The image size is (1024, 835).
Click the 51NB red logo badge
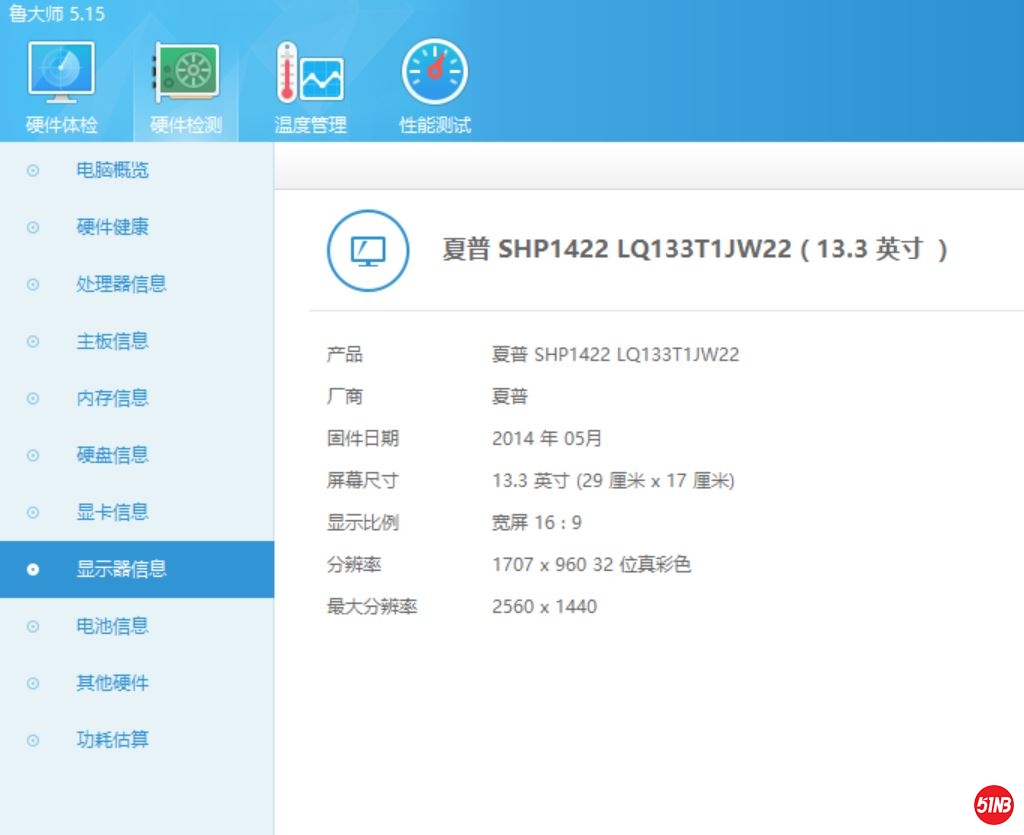(993, 804)
